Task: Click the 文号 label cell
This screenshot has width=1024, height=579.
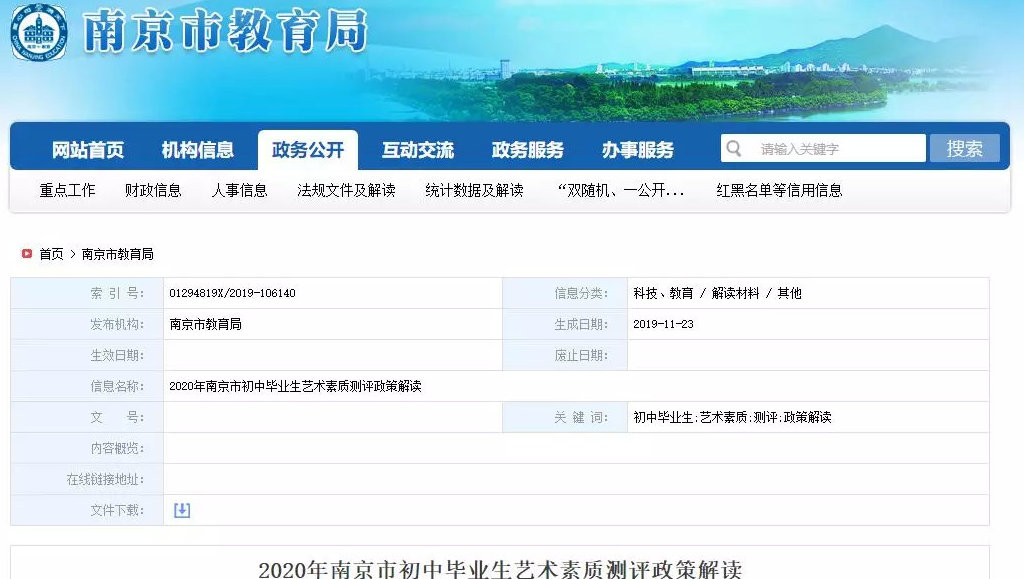Action: click(x=87, y=417)
